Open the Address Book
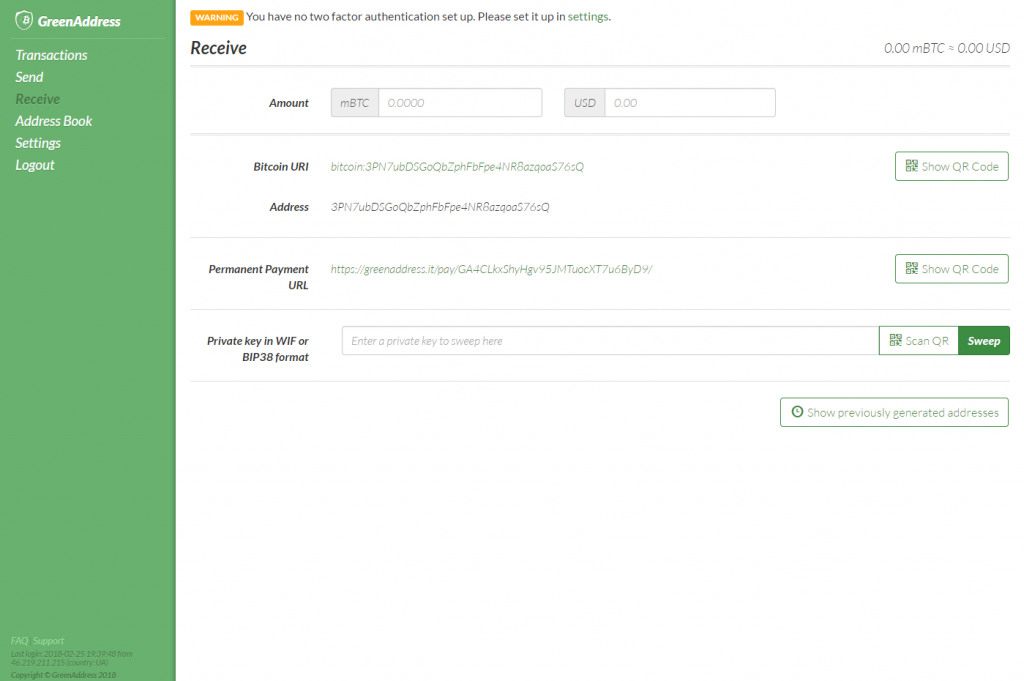The width and height of the screenshot is (1024, 681). pos(54,121)
